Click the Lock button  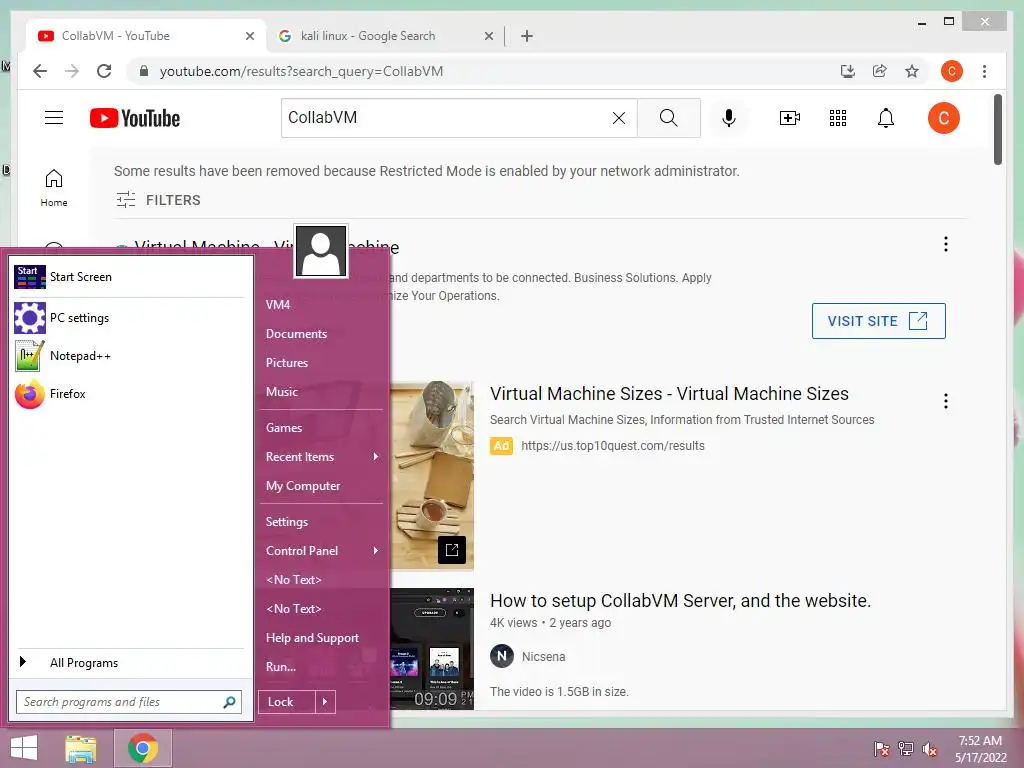pos(287,702)
